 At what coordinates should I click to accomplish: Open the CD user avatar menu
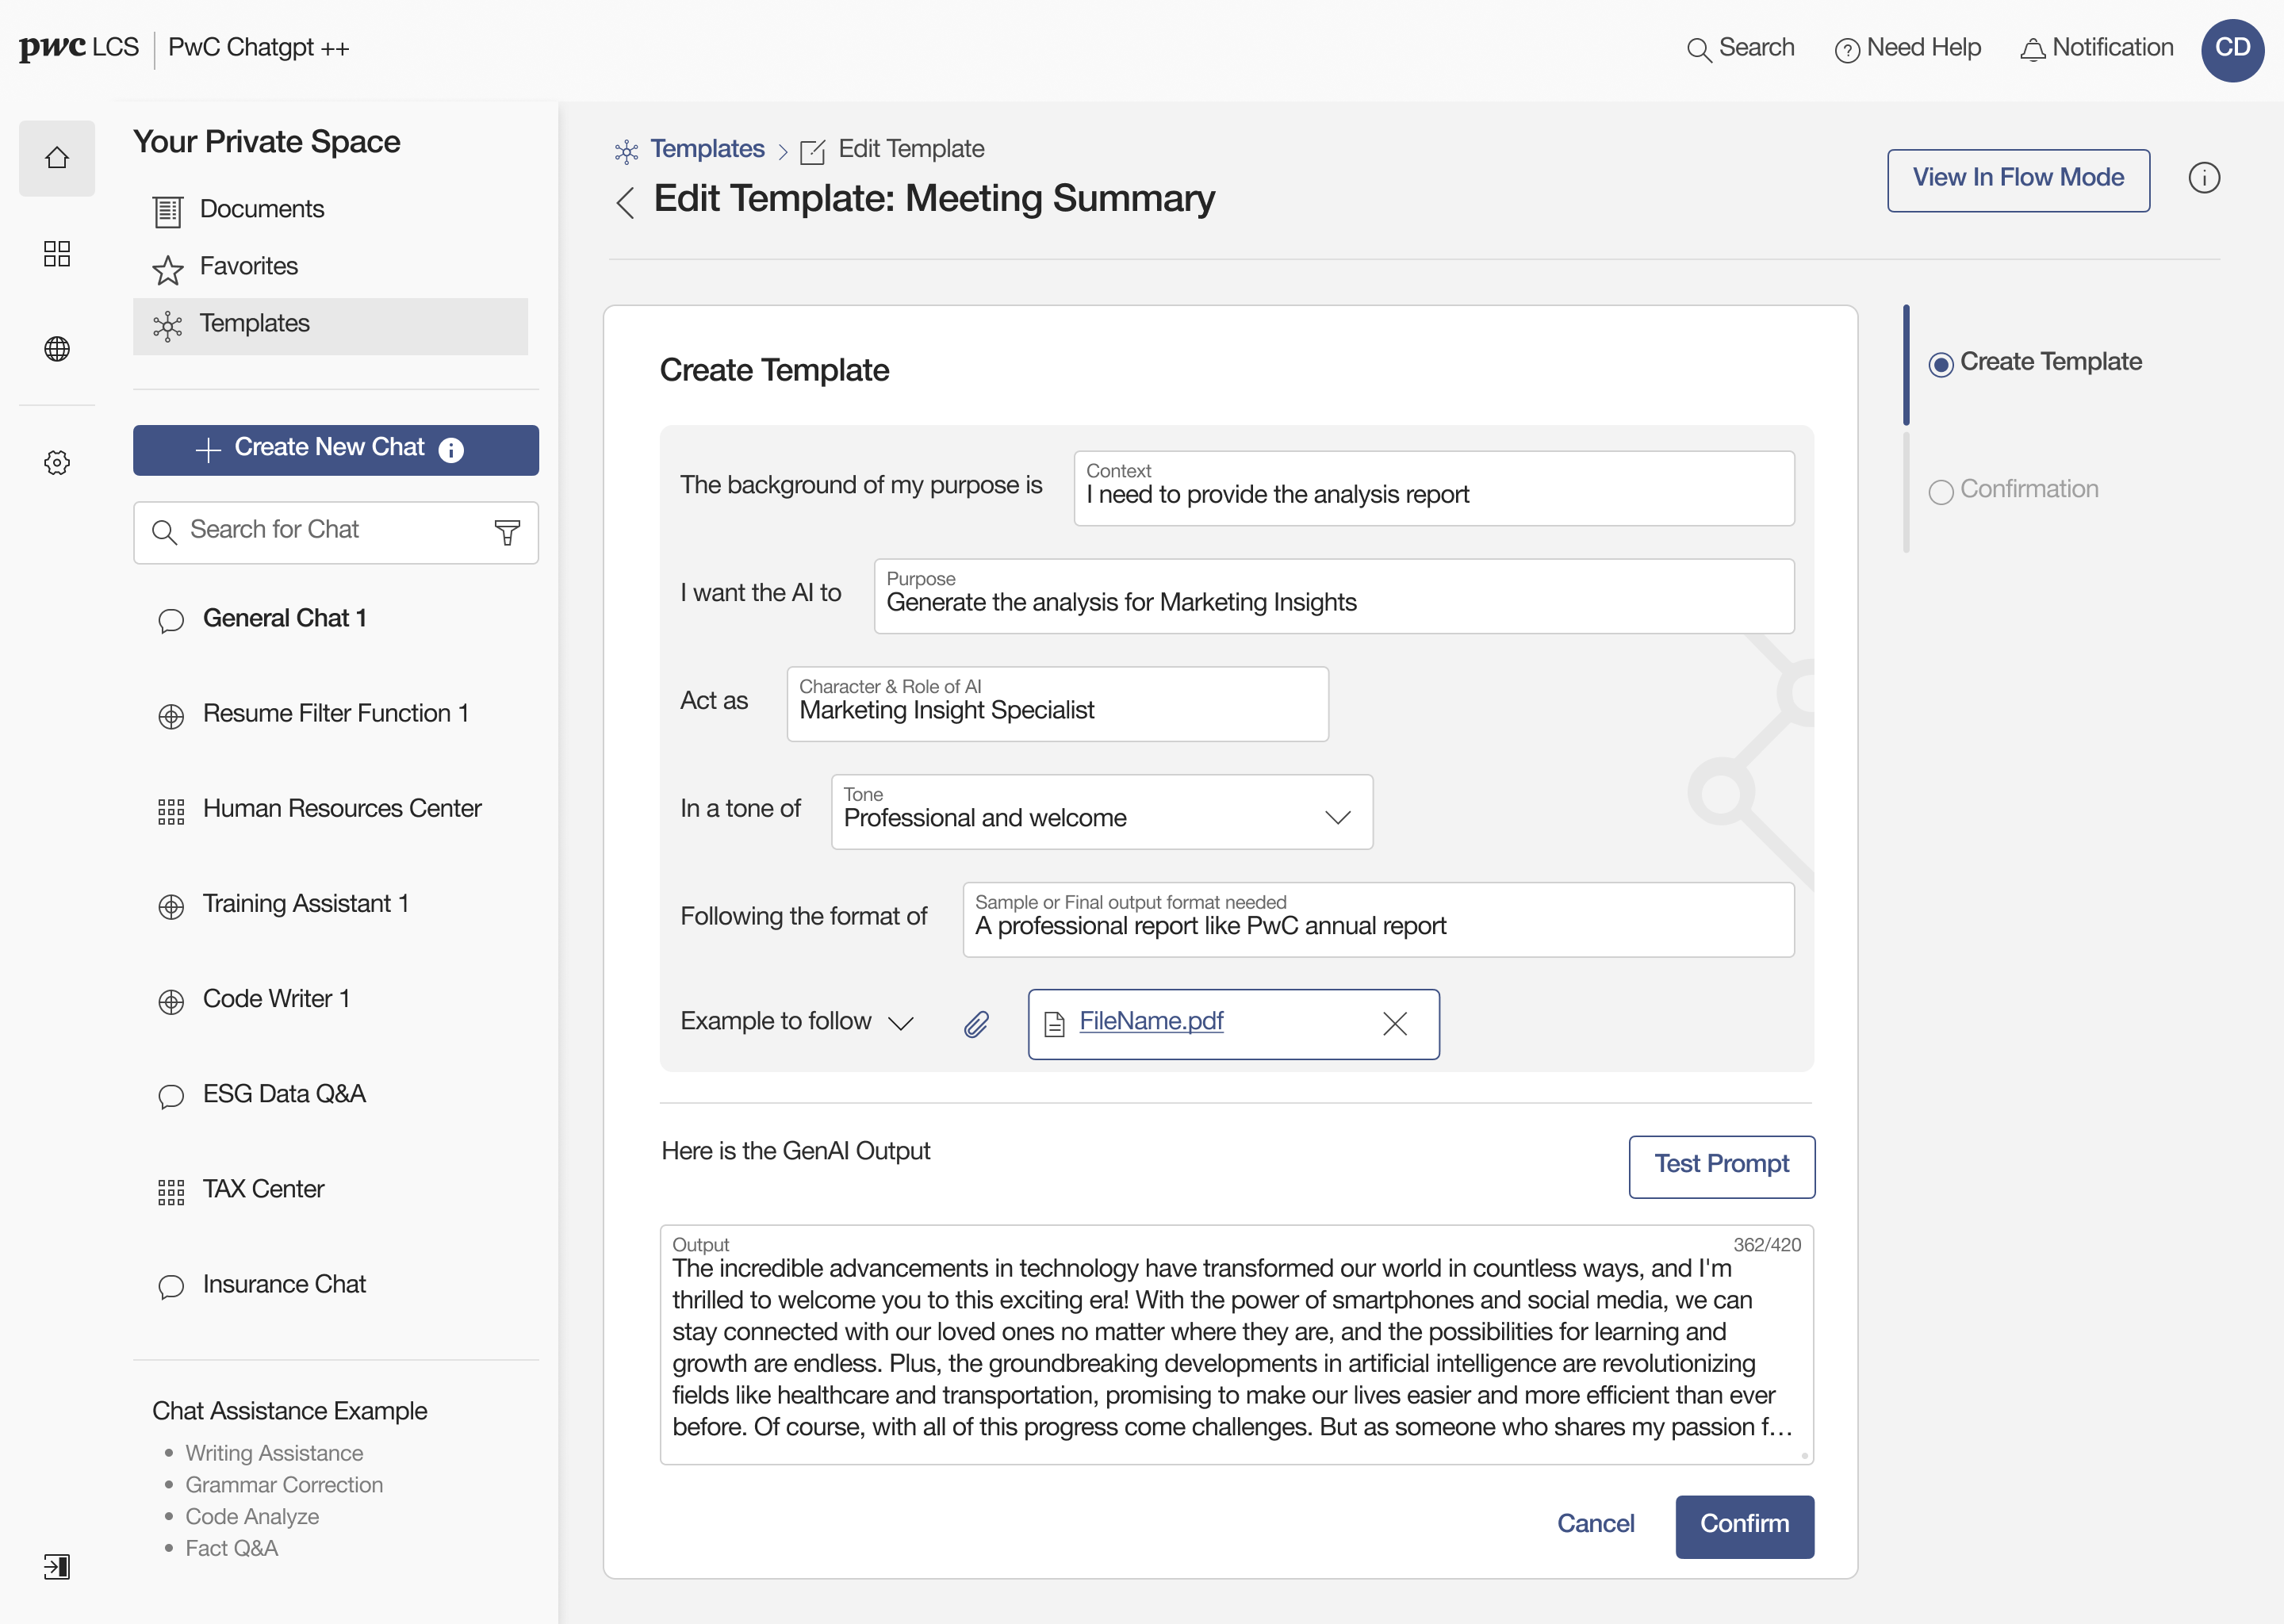click(x=2232, y=49)
